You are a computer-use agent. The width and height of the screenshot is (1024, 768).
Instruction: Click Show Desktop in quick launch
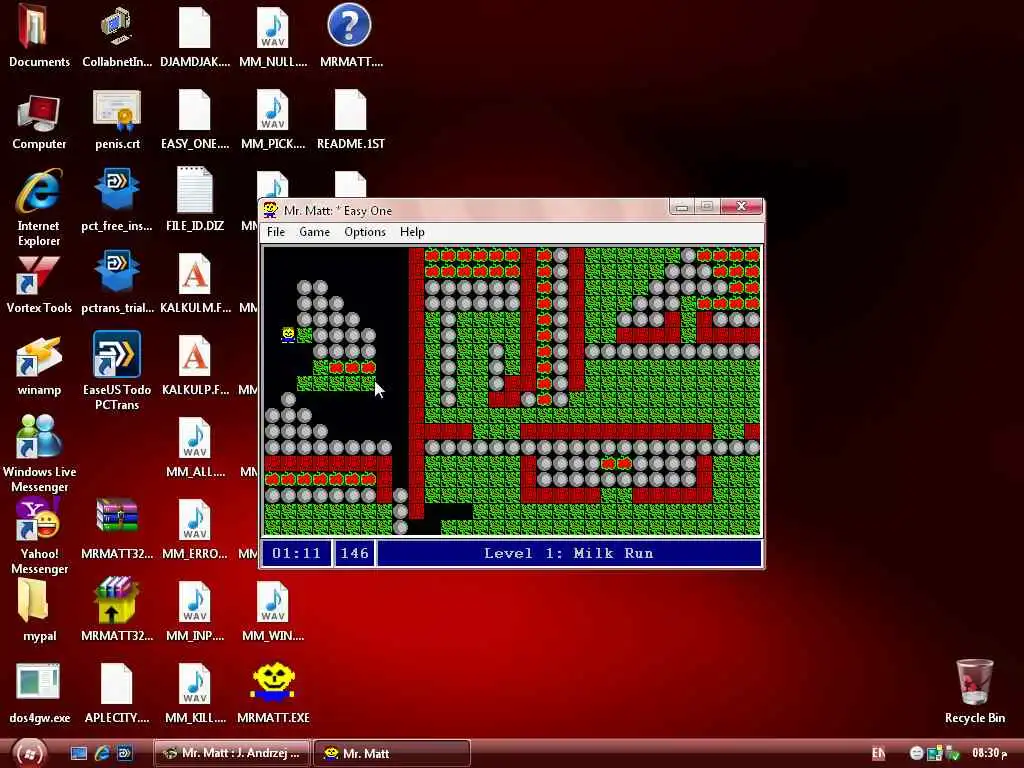[x=79, y=753]
